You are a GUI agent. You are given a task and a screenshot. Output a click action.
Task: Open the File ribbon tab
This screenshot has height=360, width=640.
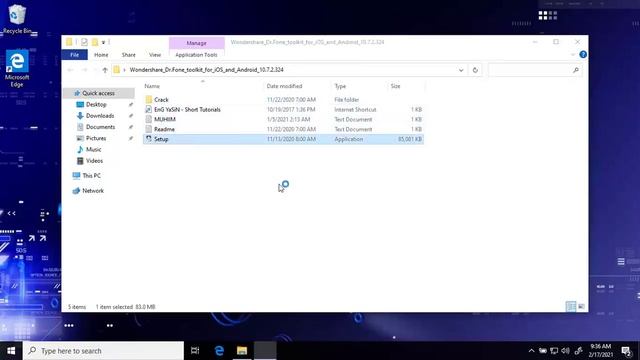(x=74, y=55)
